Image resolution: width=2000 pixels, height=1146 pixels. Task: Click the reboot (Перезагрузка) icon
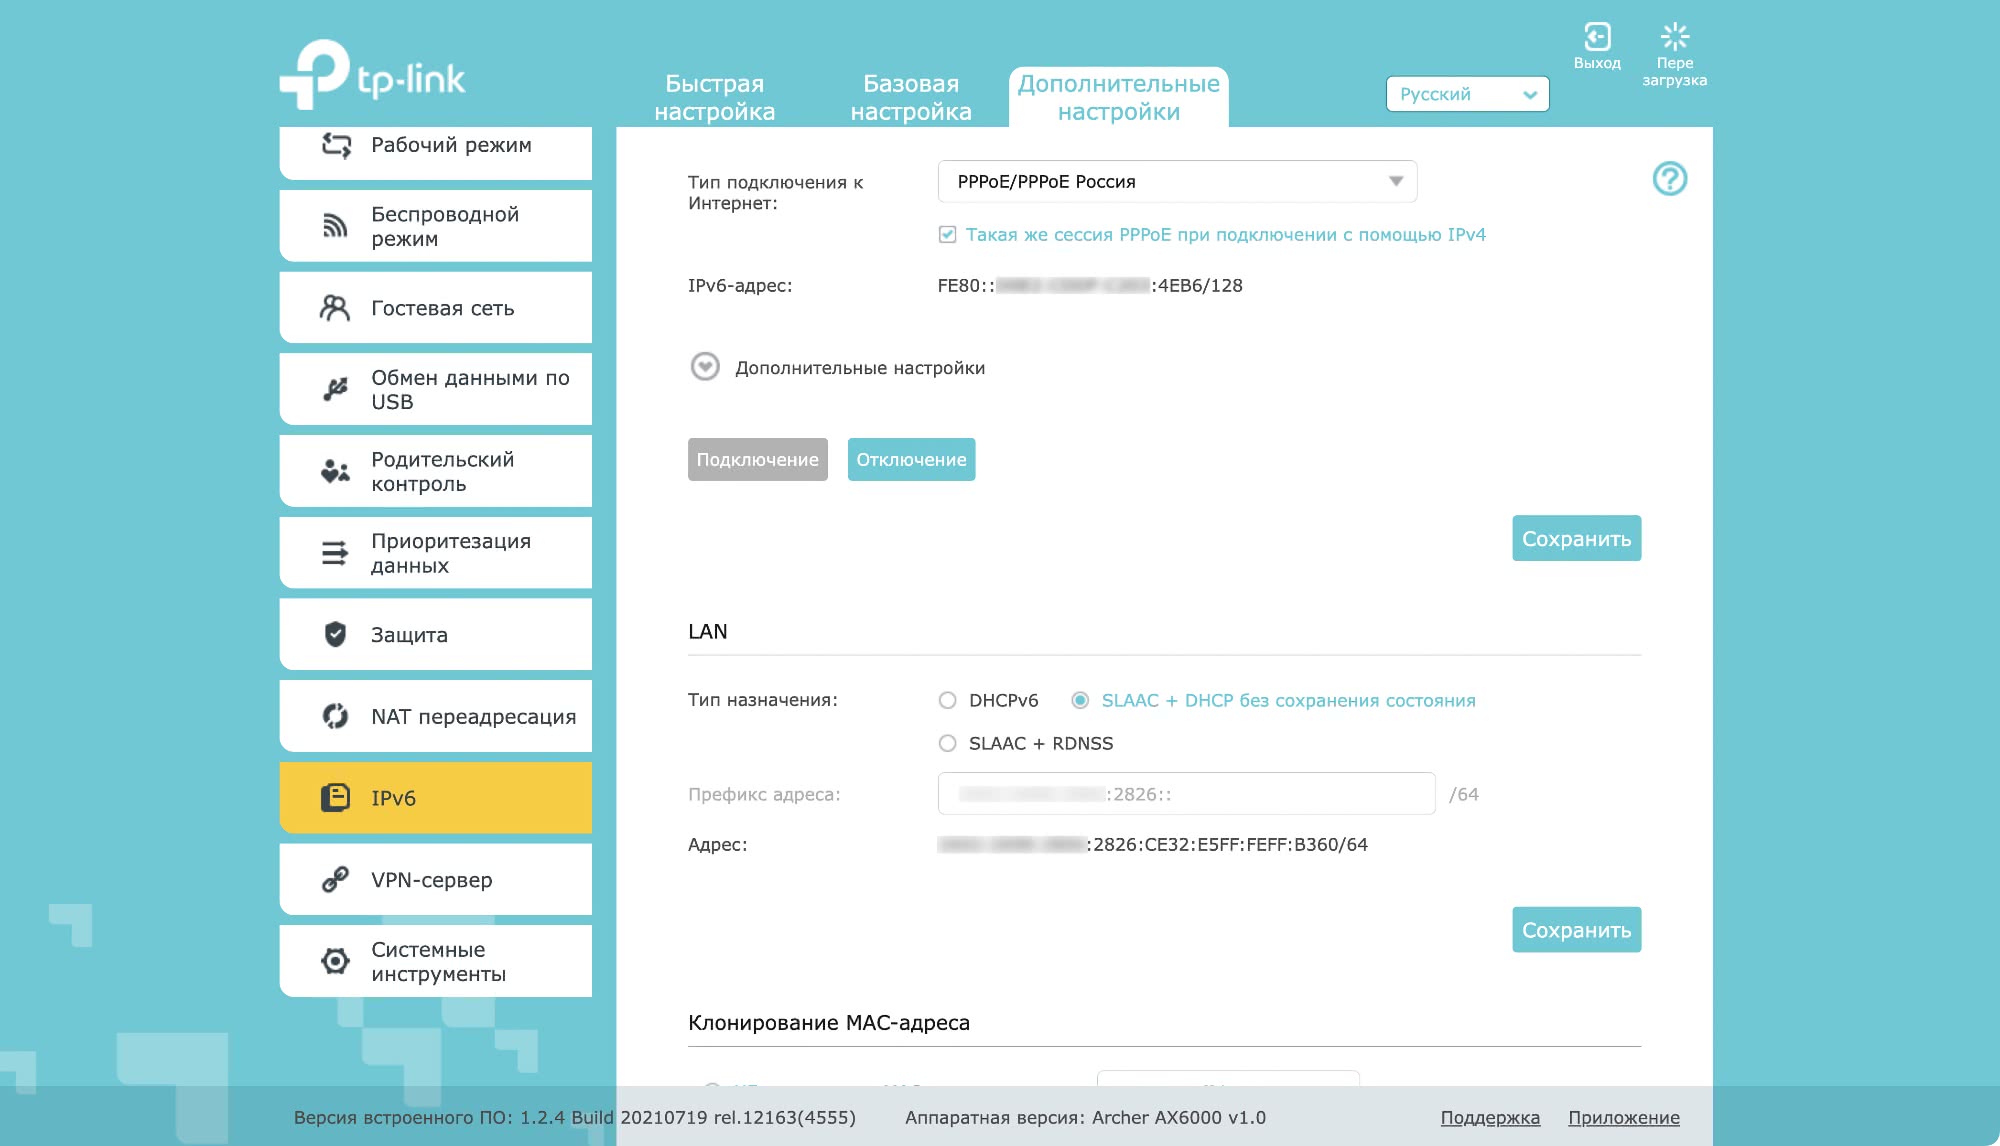pos(1675,37)
